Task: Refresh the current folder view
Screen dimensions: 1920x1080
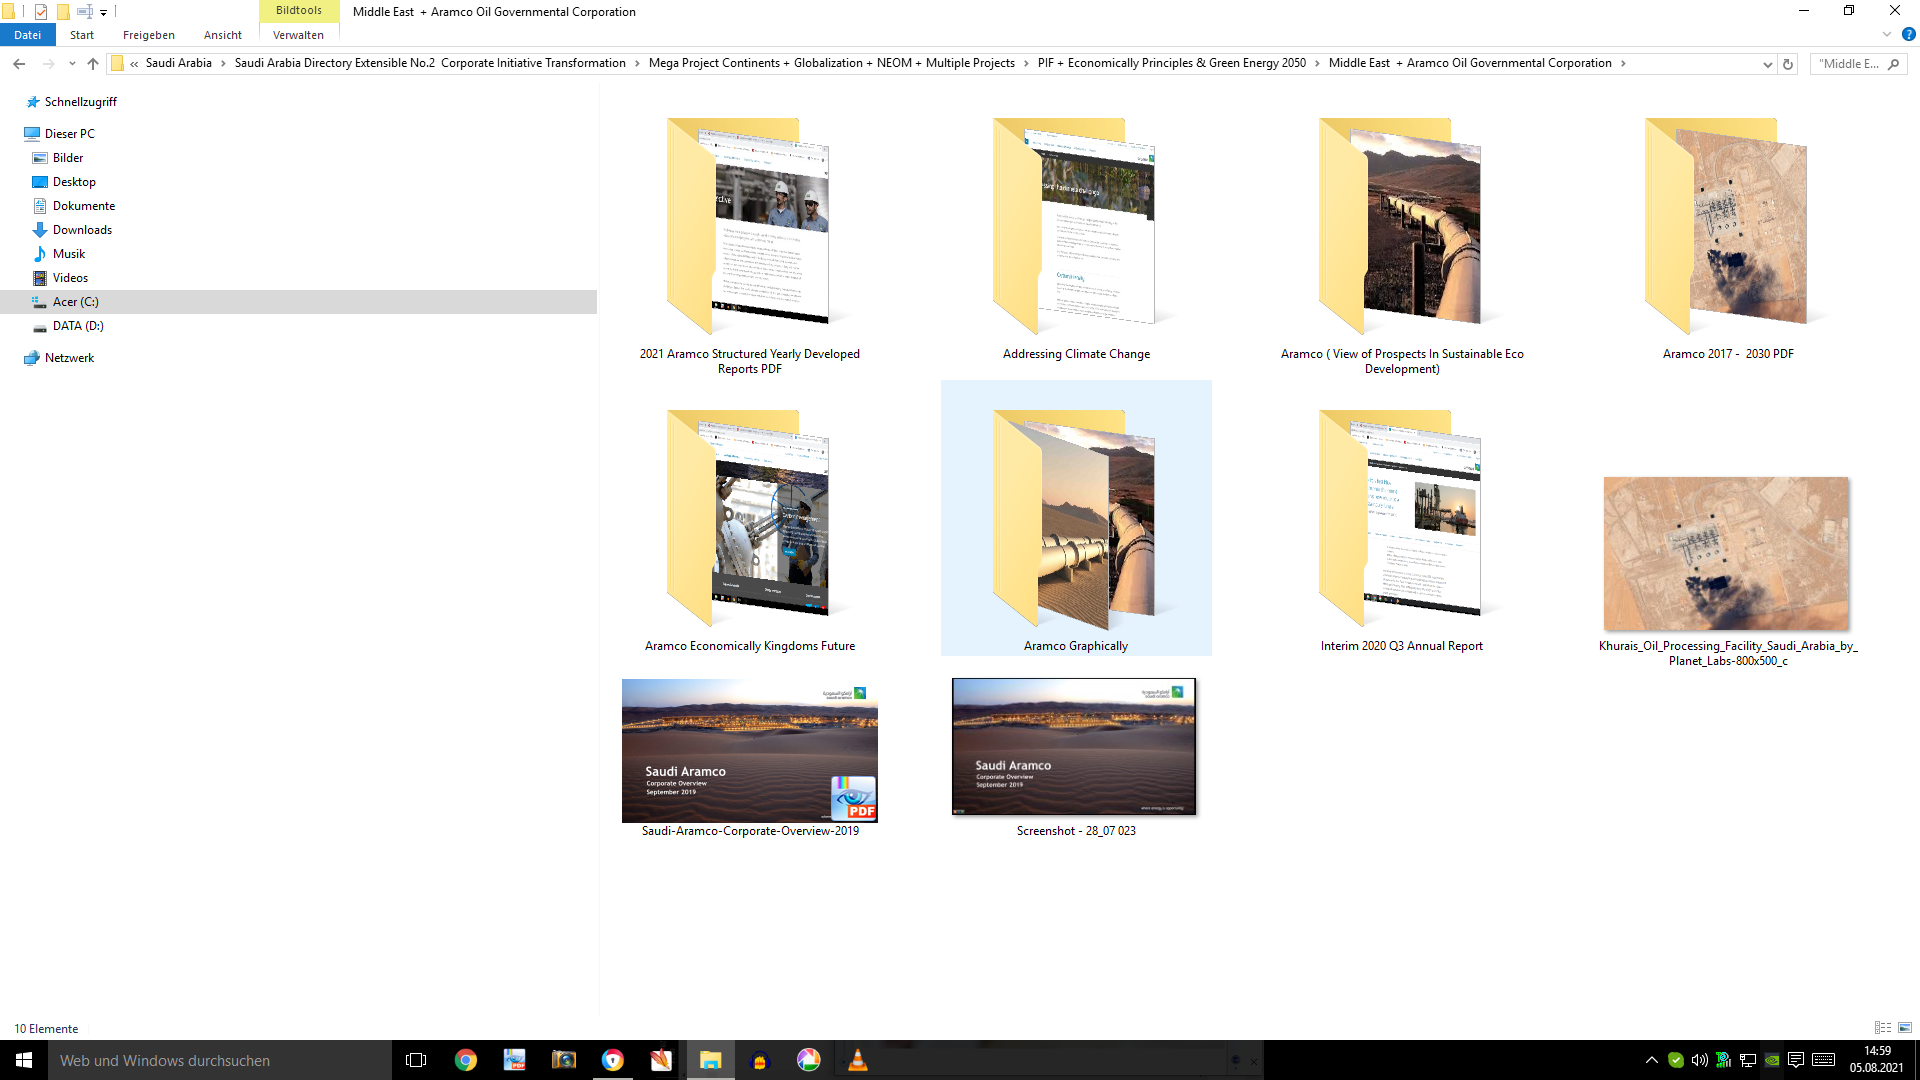Action: tap(1788, 64)
